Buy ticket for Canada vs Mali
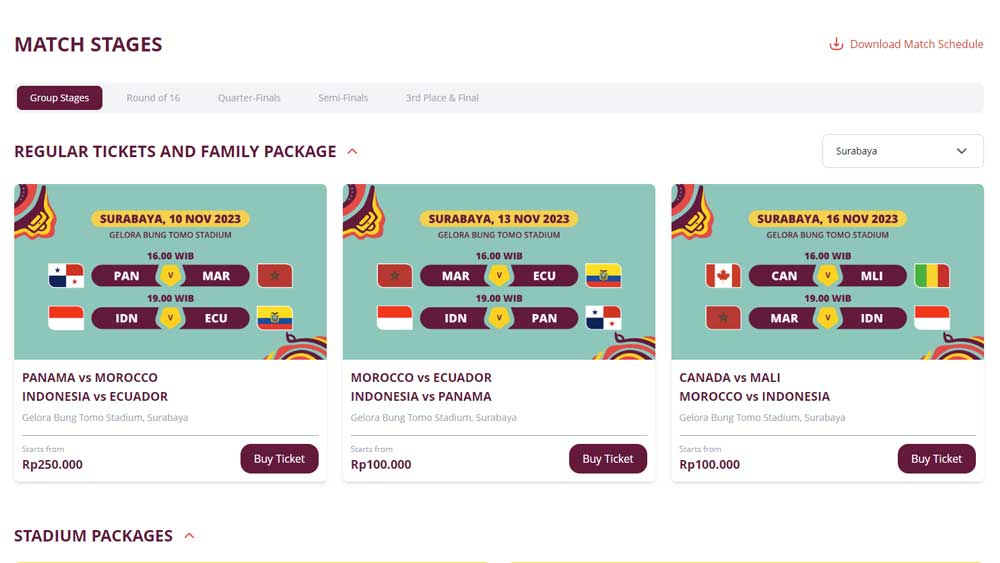The height and width of the screenshot is (563, 1000). click(936, 459)
